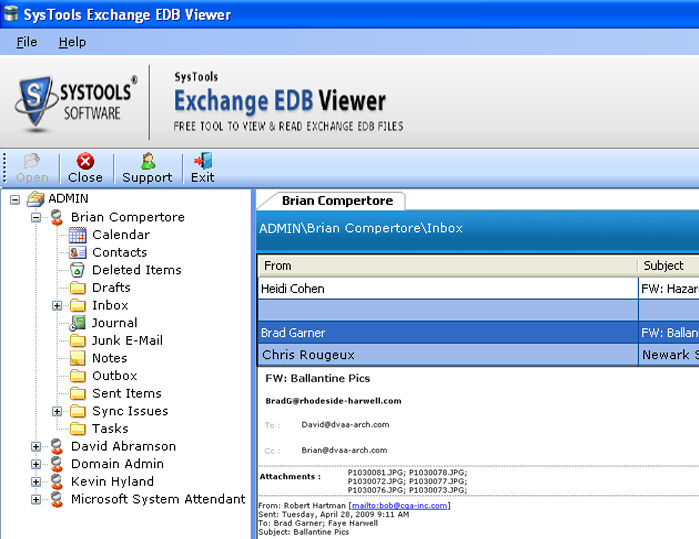The height and width of the screenshot is (539, 699).
Task: Click the Open toolbar button
Action: click(32, 169)
